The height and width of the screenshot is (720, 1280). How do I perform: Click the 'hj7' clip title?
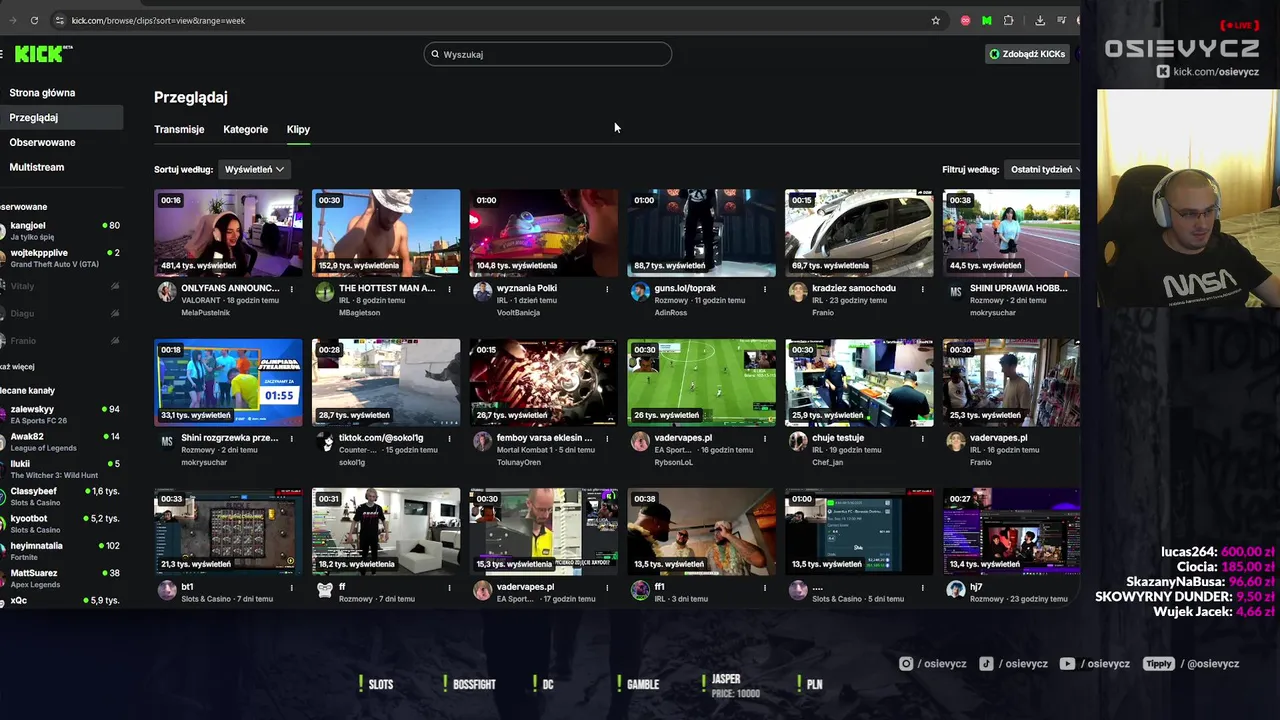976,587
